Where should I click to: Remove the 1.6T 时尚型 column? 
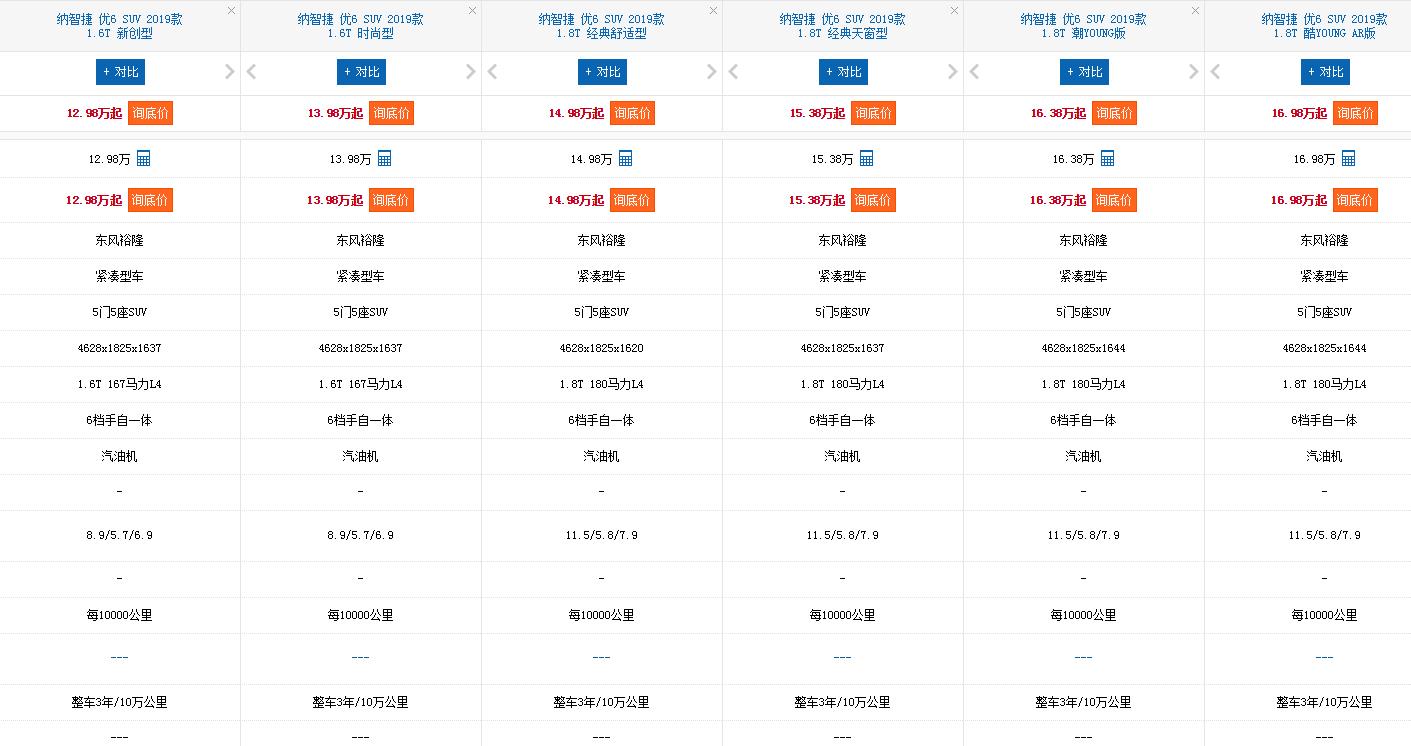click(472, 10)
